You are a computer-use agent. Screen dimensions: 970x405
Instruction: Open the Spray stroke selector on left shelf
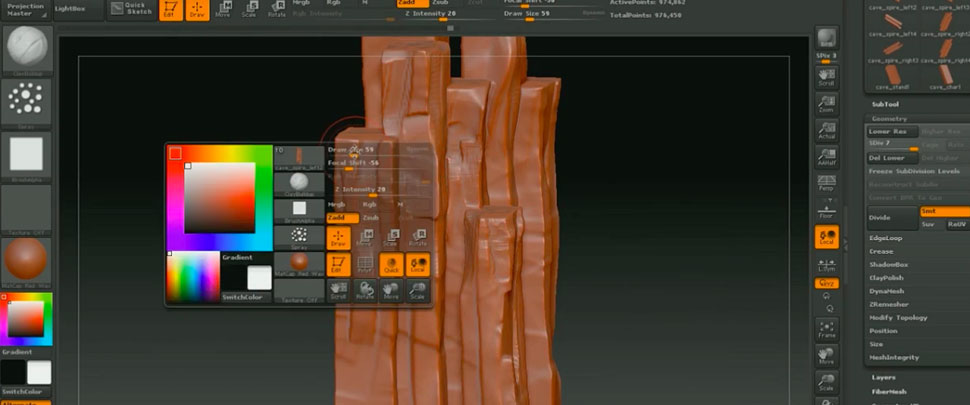[x=27, y=103]
